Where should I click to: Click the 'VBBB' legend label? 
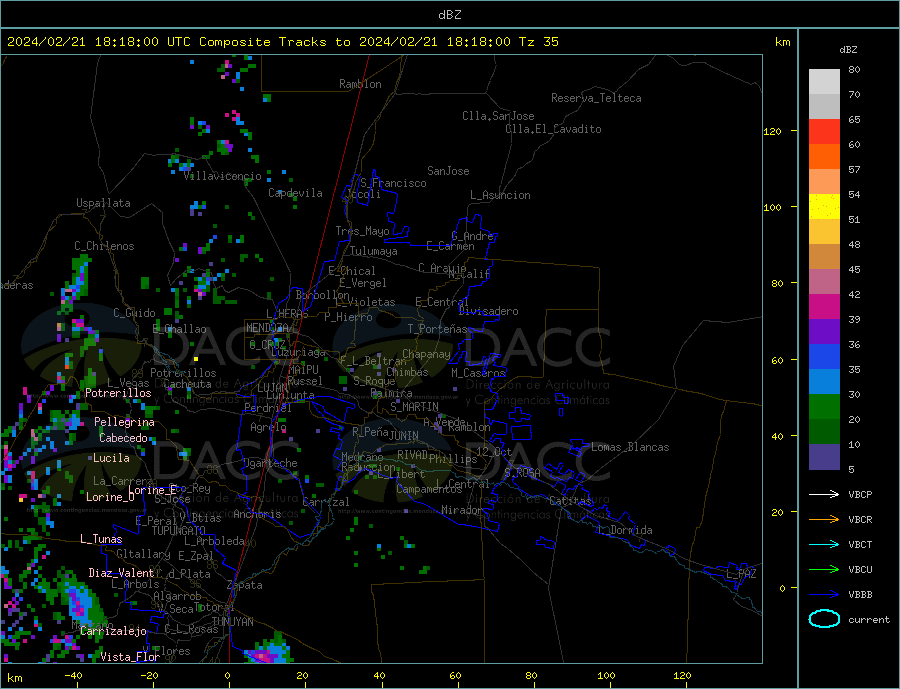coord(860,595)
